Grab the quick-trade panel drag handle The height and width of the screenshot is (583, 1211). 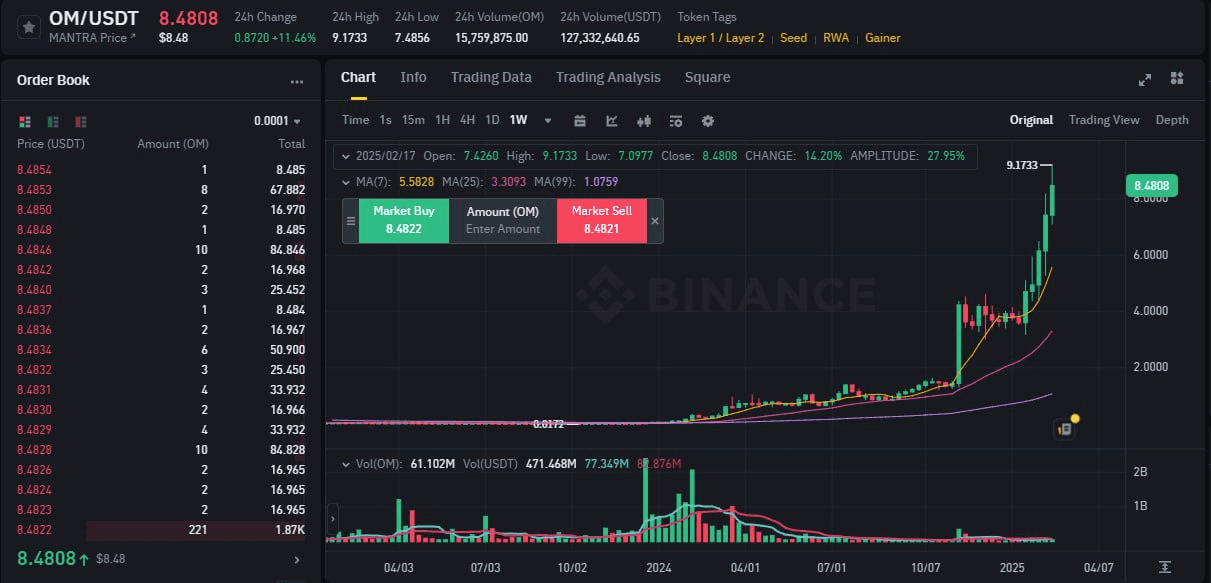(351, 221)
